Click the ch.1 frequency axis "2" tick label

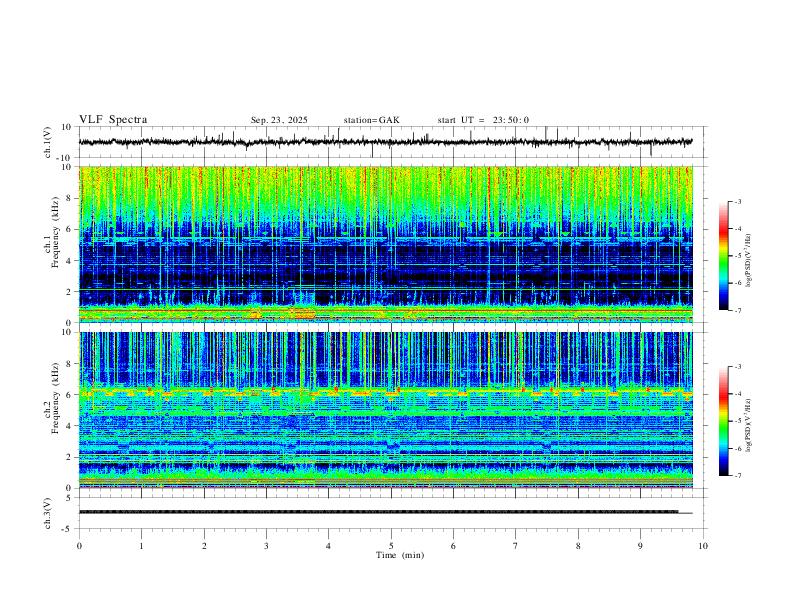pyautogui.click(x=70, y=291)
